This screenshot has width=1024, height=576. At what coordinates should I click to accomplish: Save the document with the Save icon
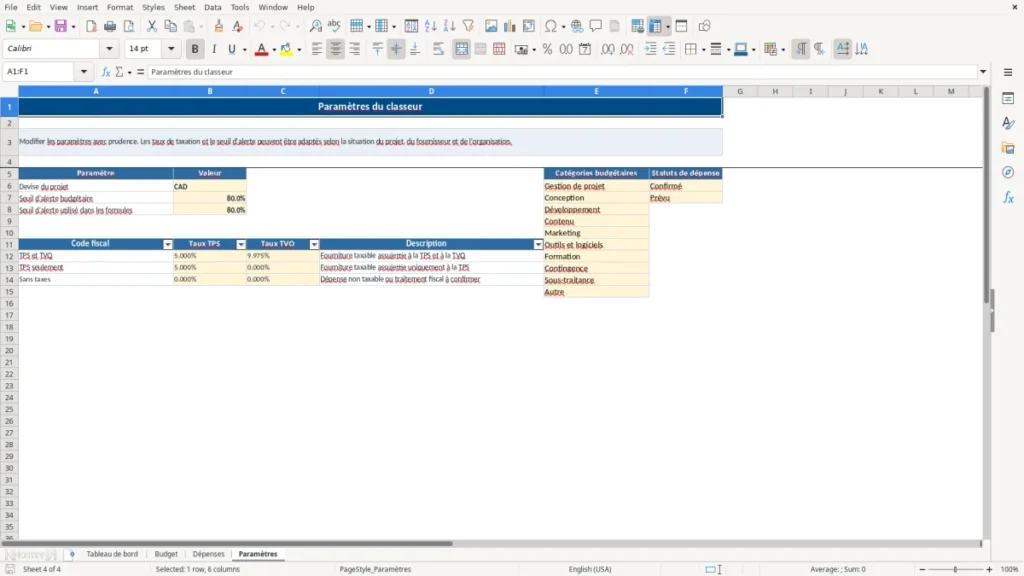tap(61, 26)
